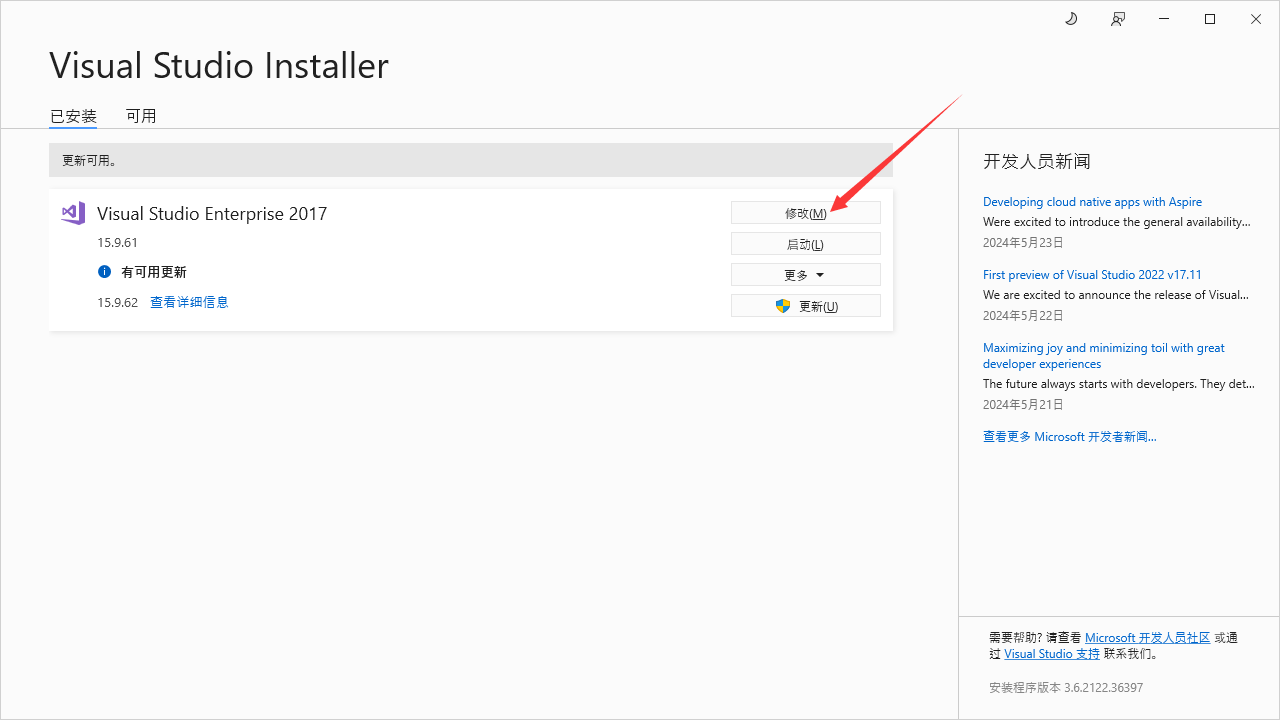Open the 查看详细信息 link

(189, 302)
